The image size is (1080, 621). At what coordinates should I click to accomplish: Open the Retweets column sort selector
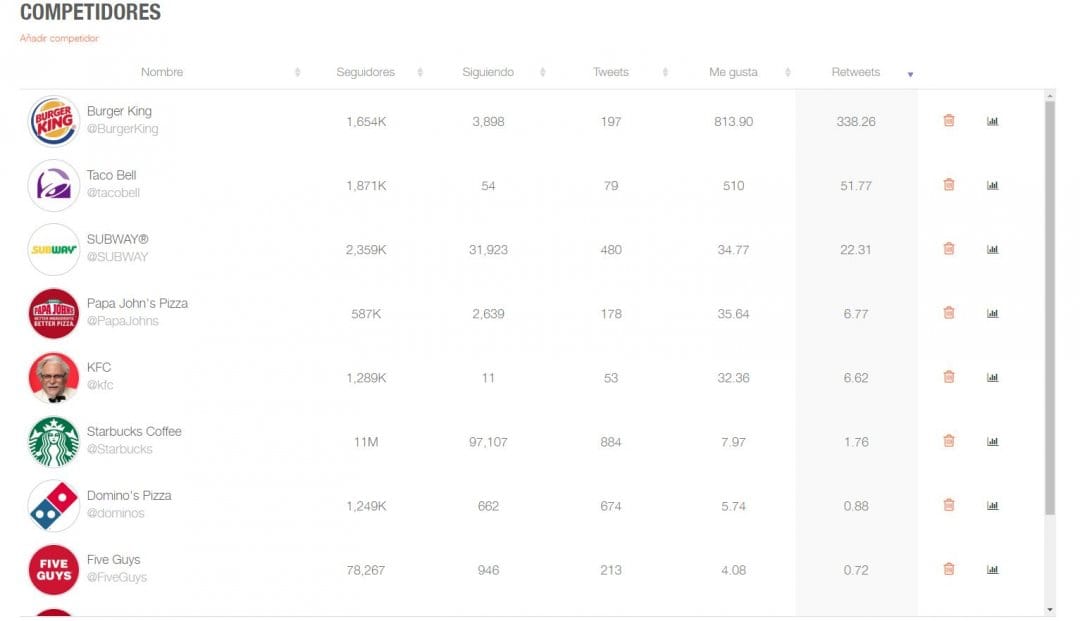[x=909, y=73]
